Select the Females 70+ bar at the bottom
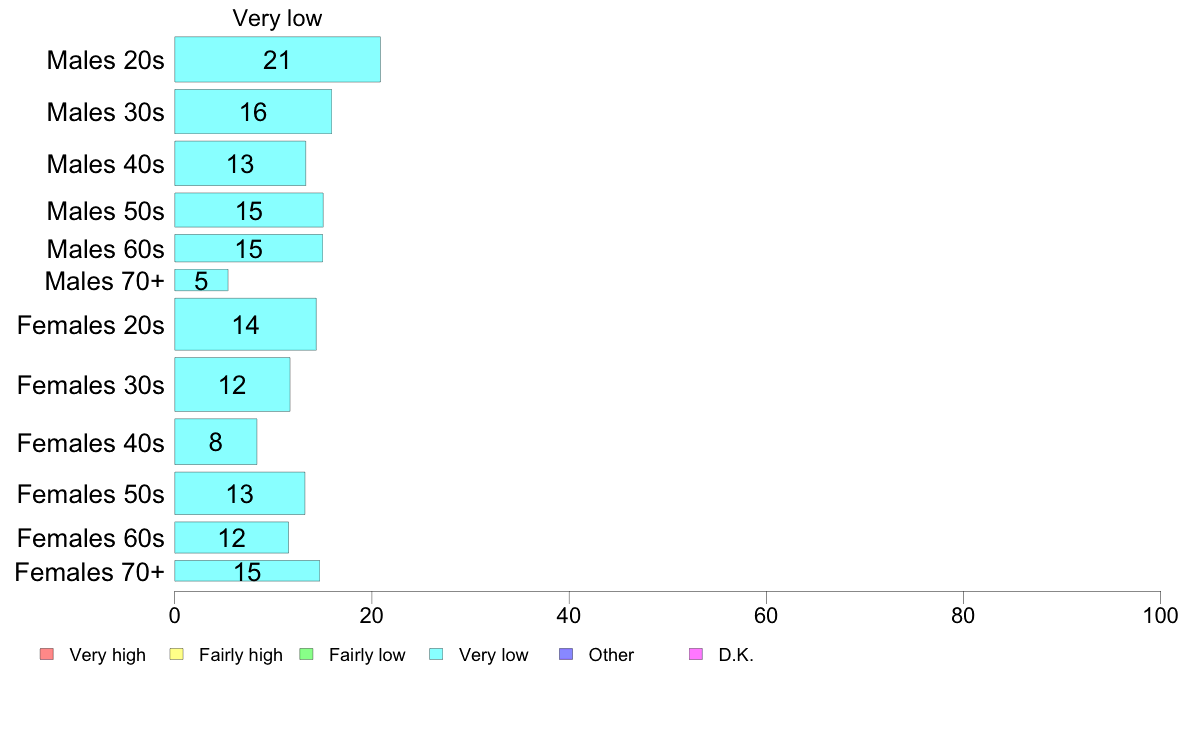Screen dimensions: 1188x736 click(247, 571)
